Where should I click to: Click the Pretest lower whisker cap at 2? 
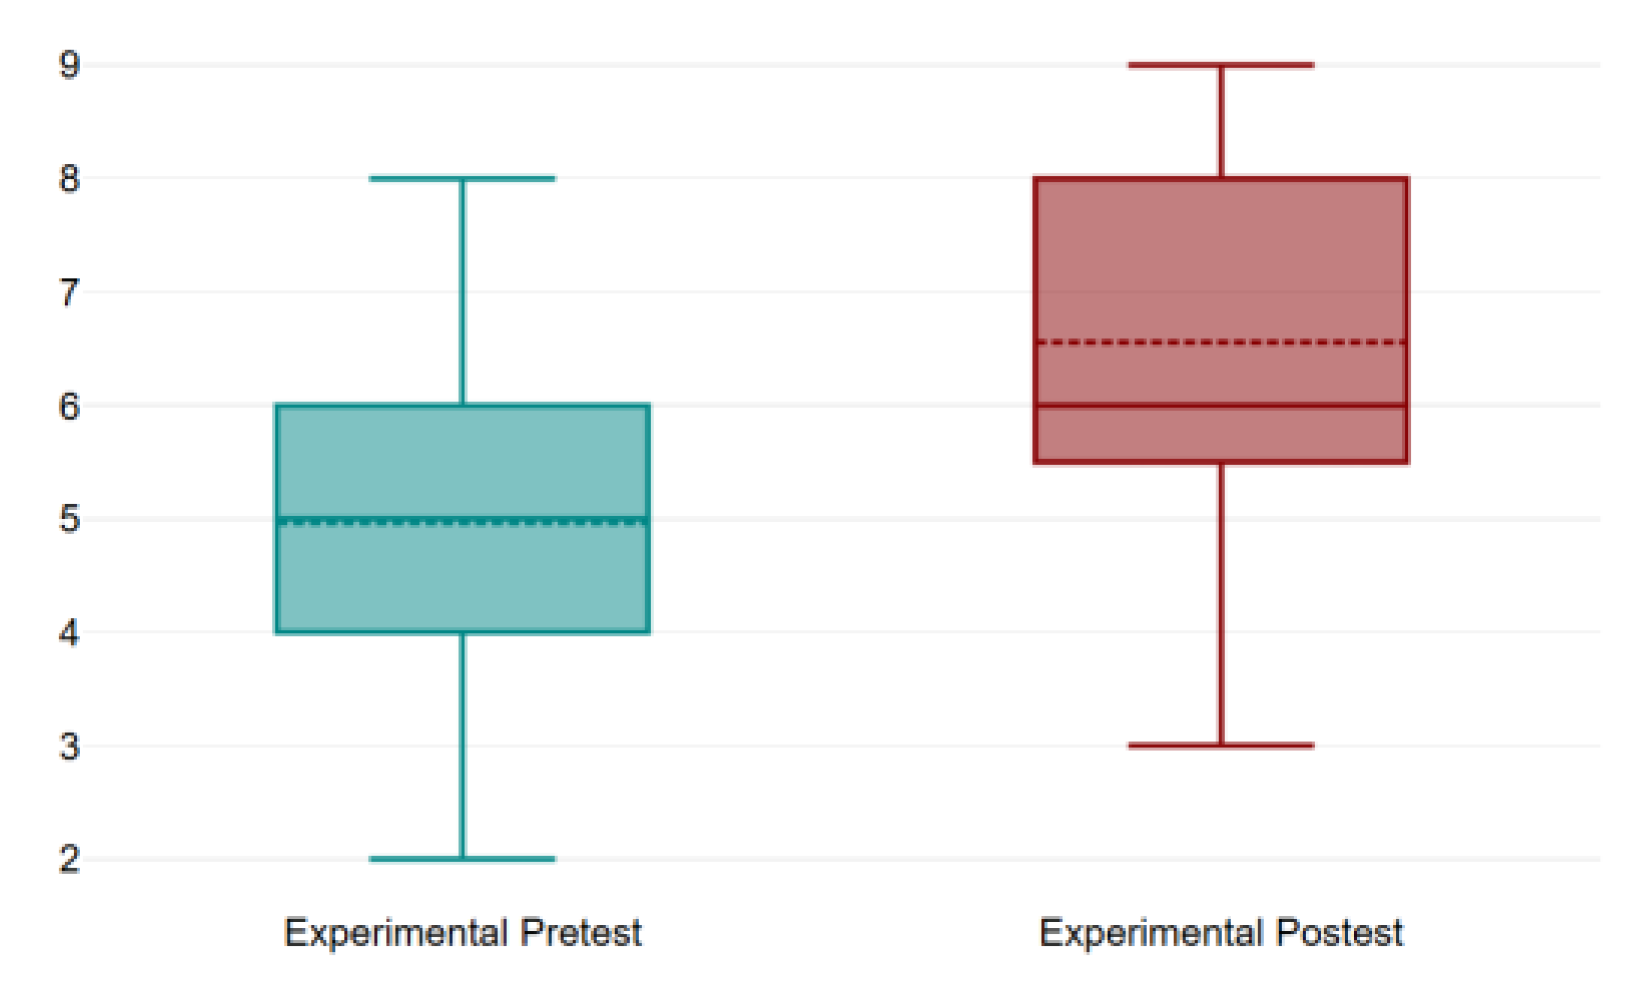[x=462, y=859]
